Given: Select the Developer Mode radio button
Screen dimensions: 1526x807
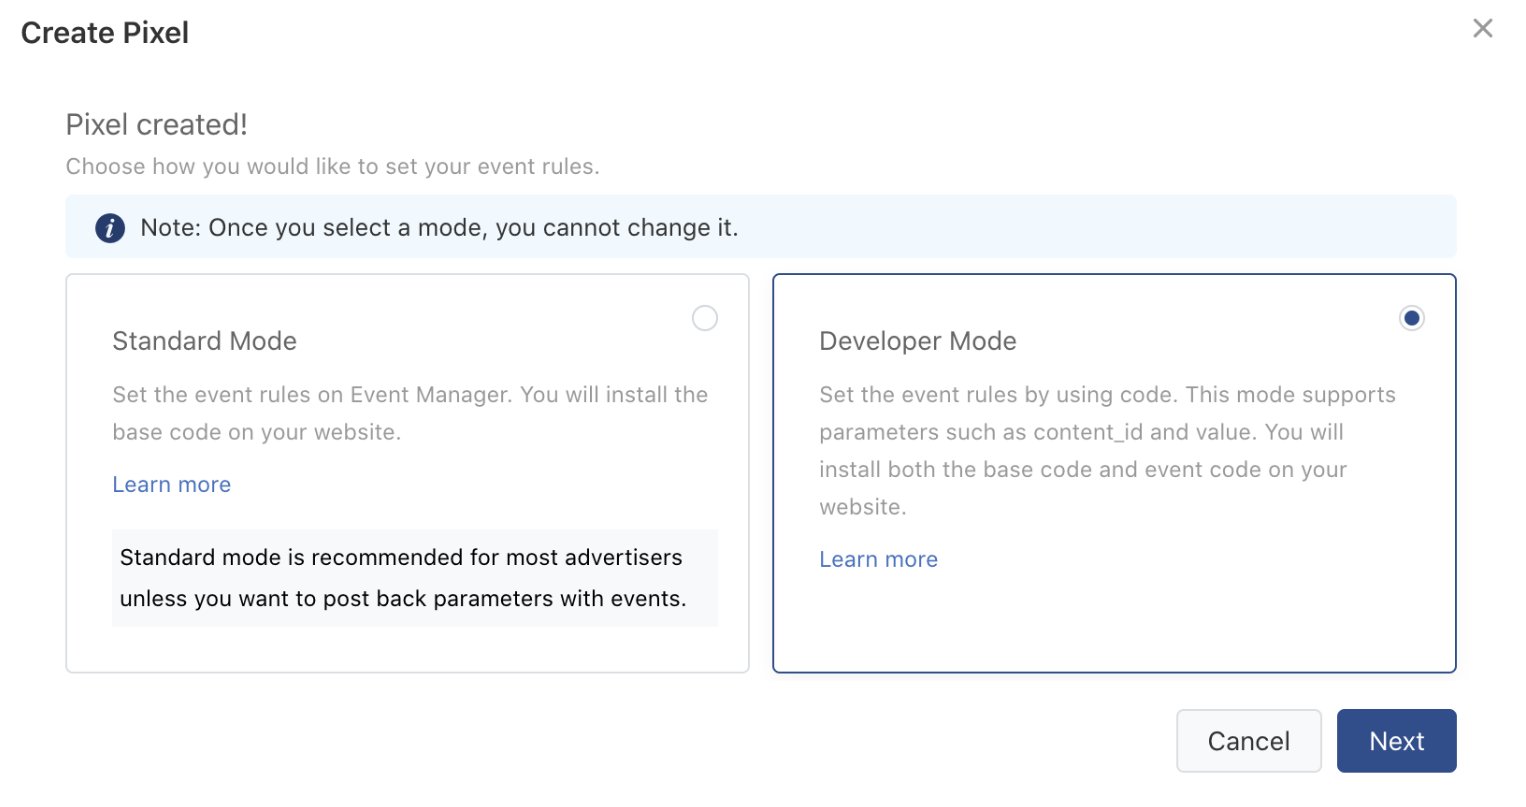Looking at the screenshot, I should [x=1411, y=318].
